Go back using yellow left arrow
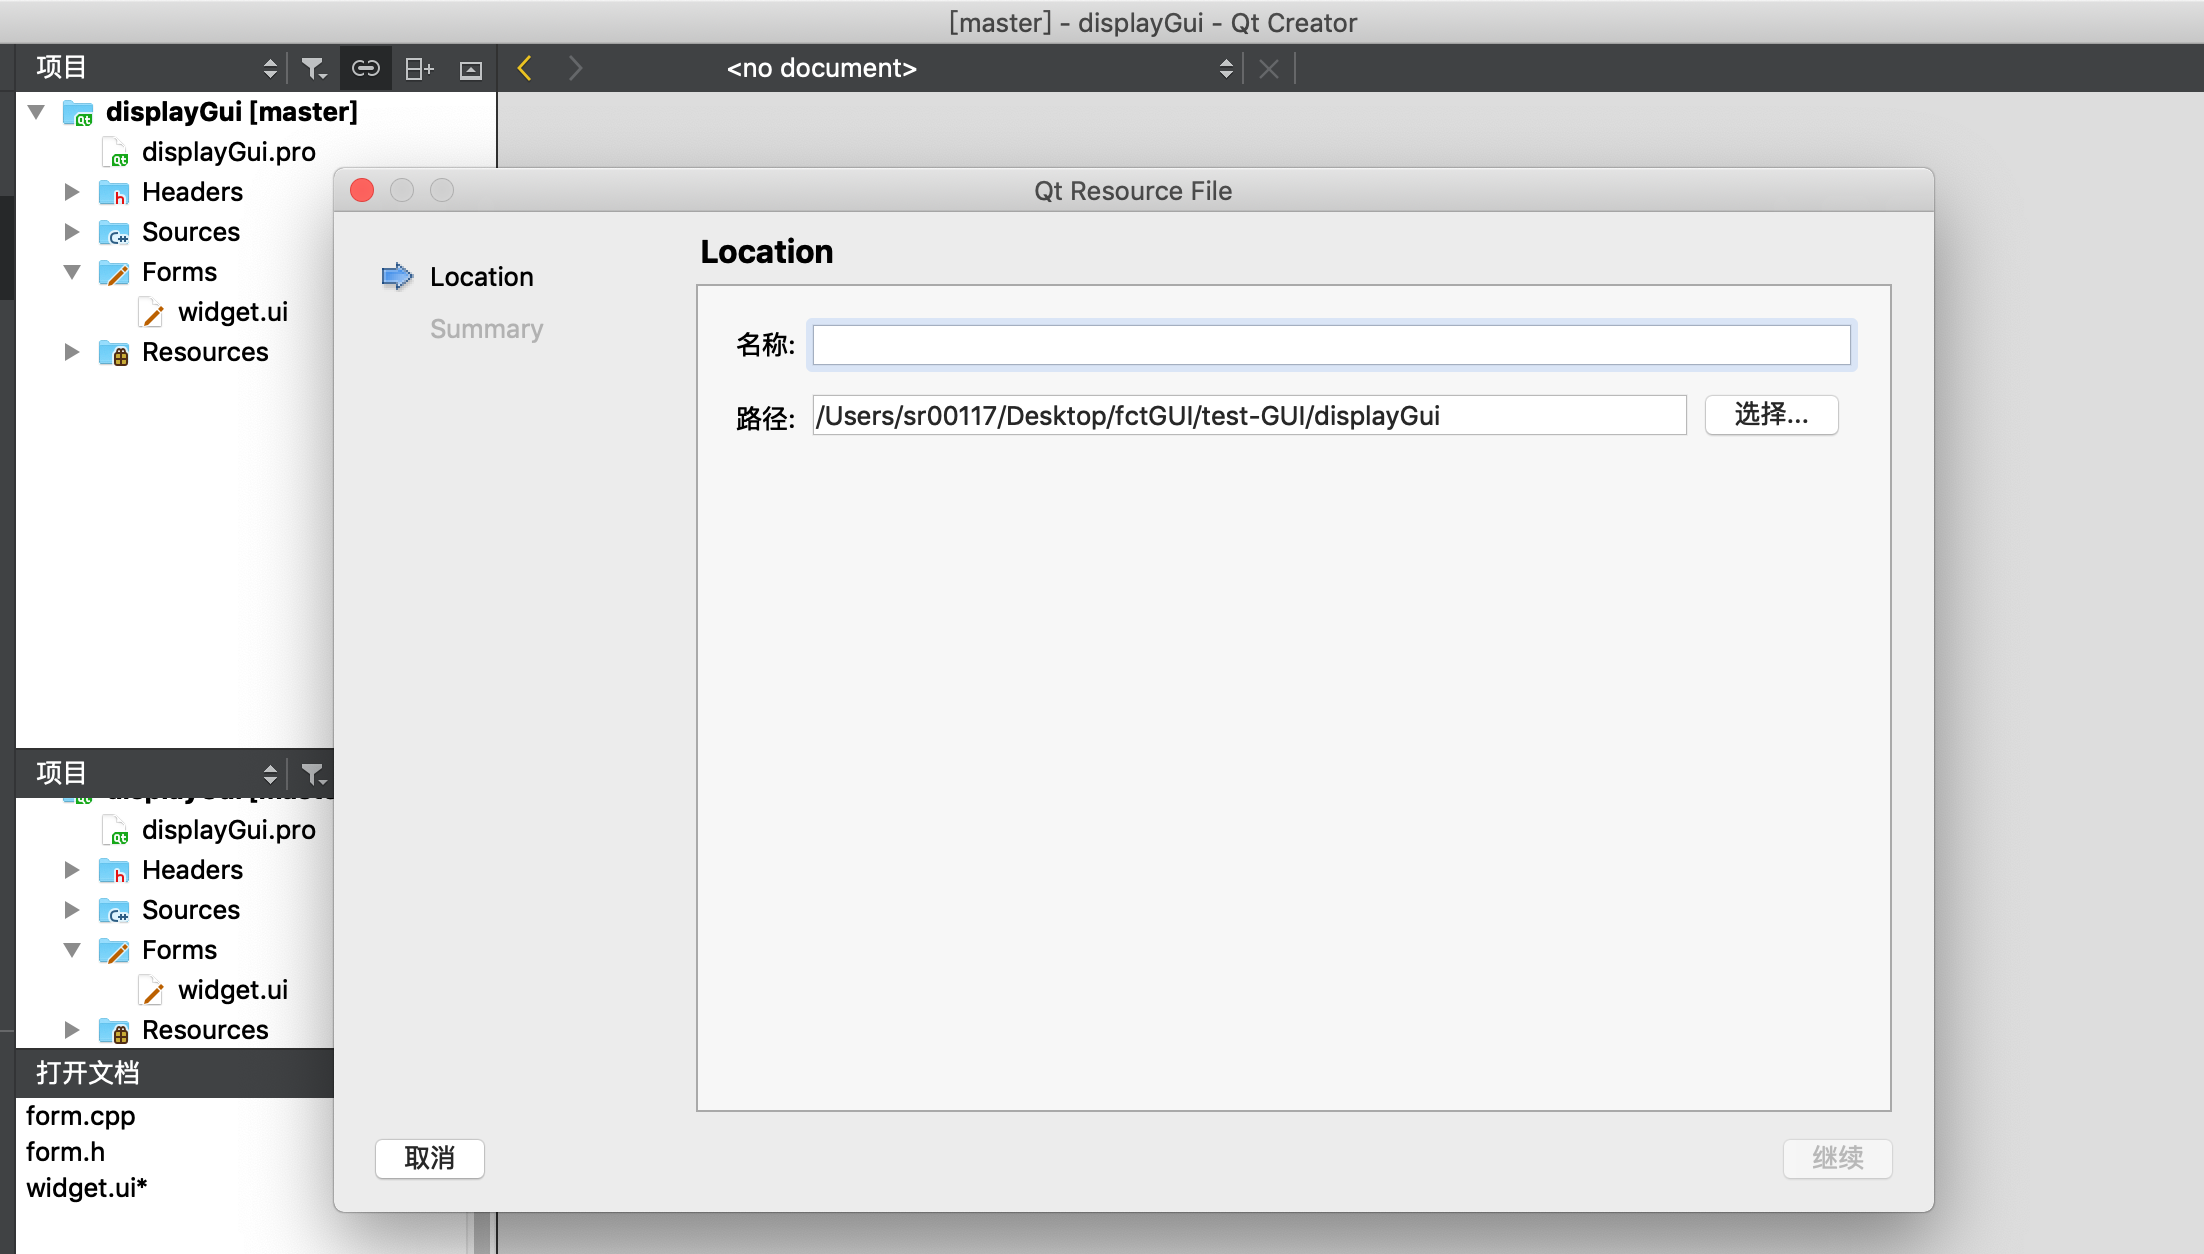The width and height of the screenshot is (2204, 1254). [x=525, y=68]
